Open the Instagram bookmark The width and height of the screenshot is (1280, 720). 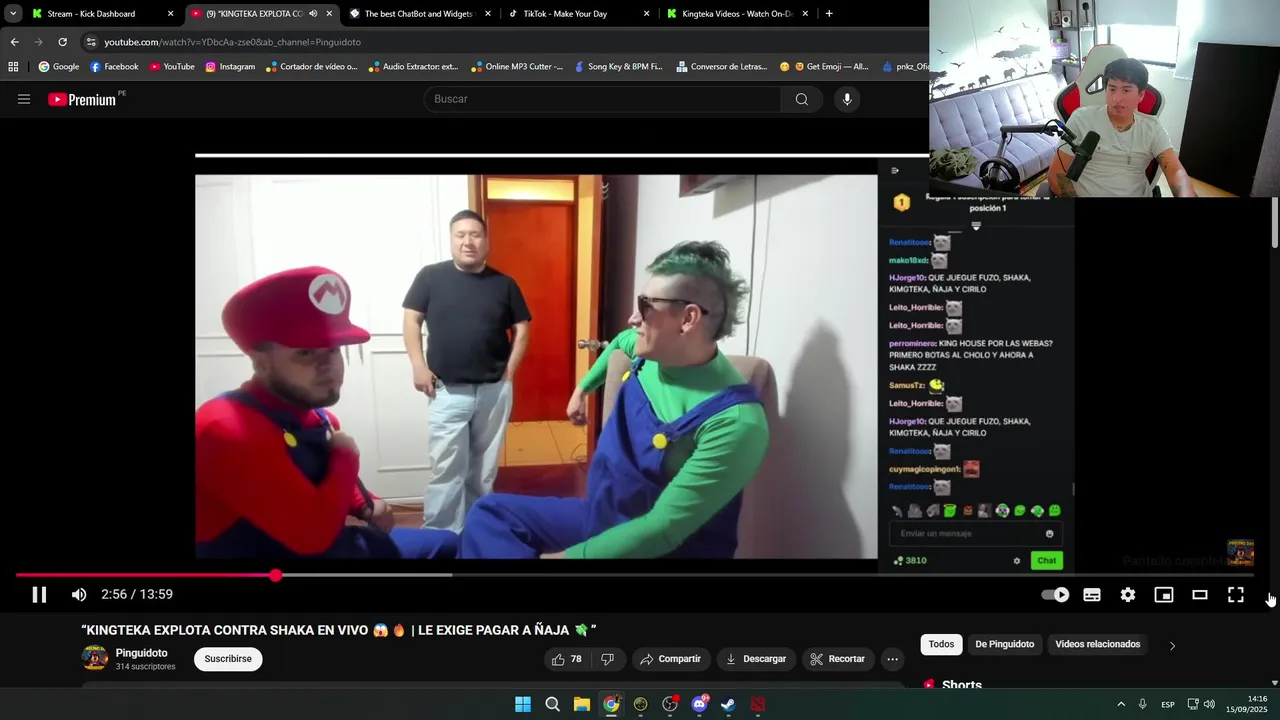[x=230, y=67]
